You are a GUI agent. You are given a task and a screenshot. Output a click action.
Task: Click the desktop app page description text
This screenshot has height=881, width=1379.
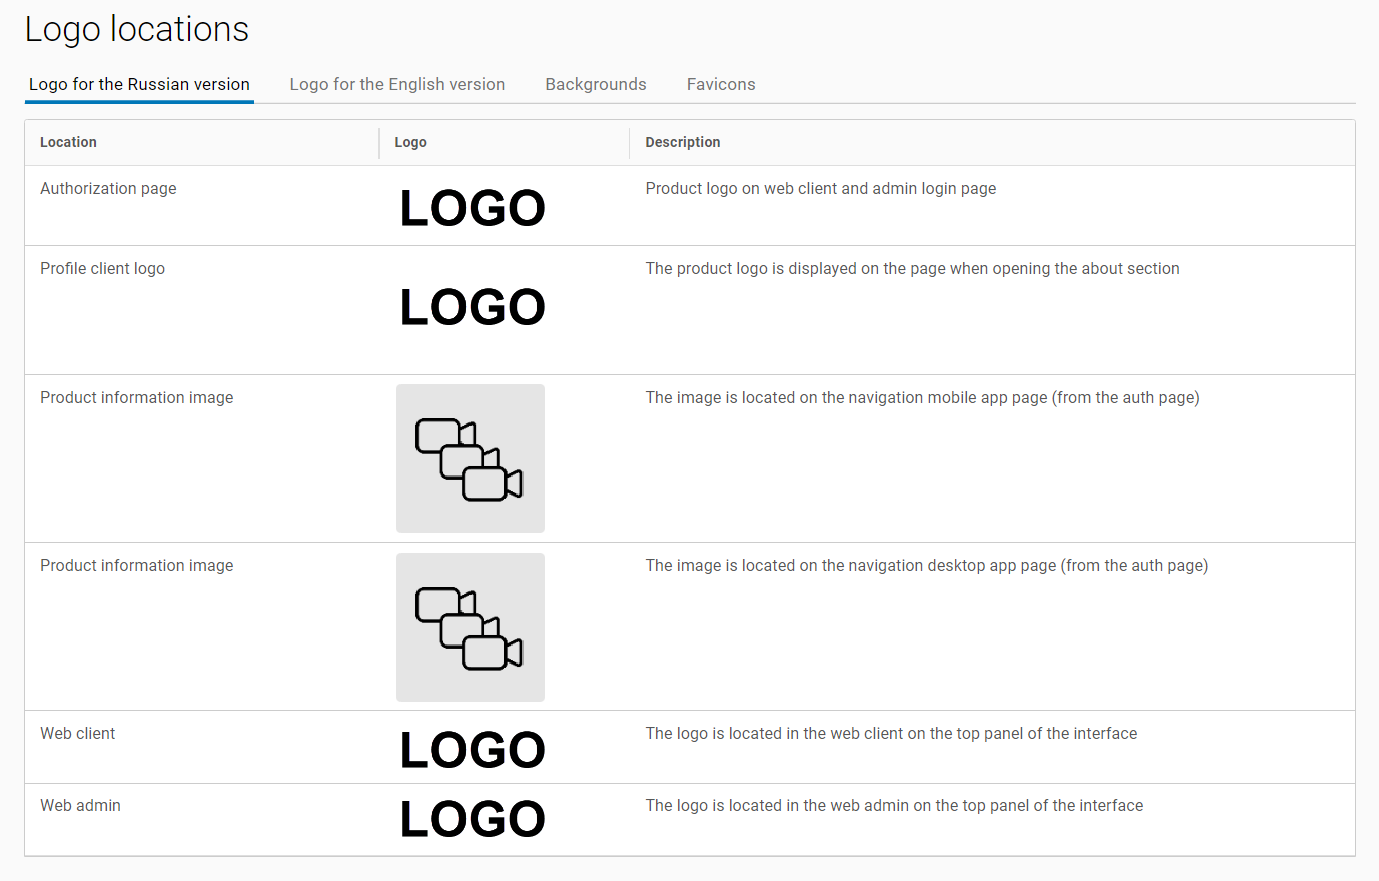coord(926,565)
